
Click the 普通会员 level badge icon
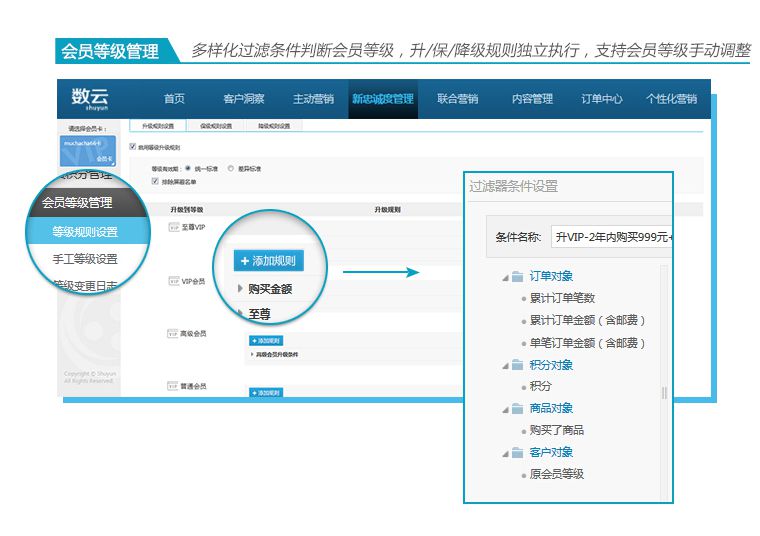click(172, 385)
